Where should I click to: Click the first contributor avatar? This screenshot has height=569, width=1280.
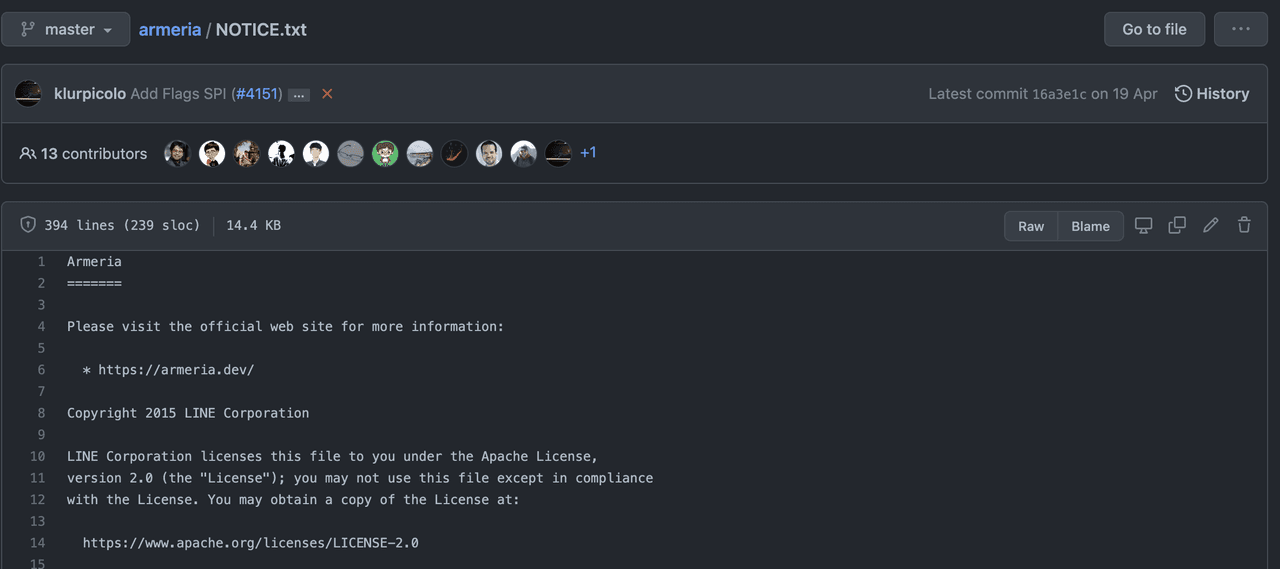point(177,153)
